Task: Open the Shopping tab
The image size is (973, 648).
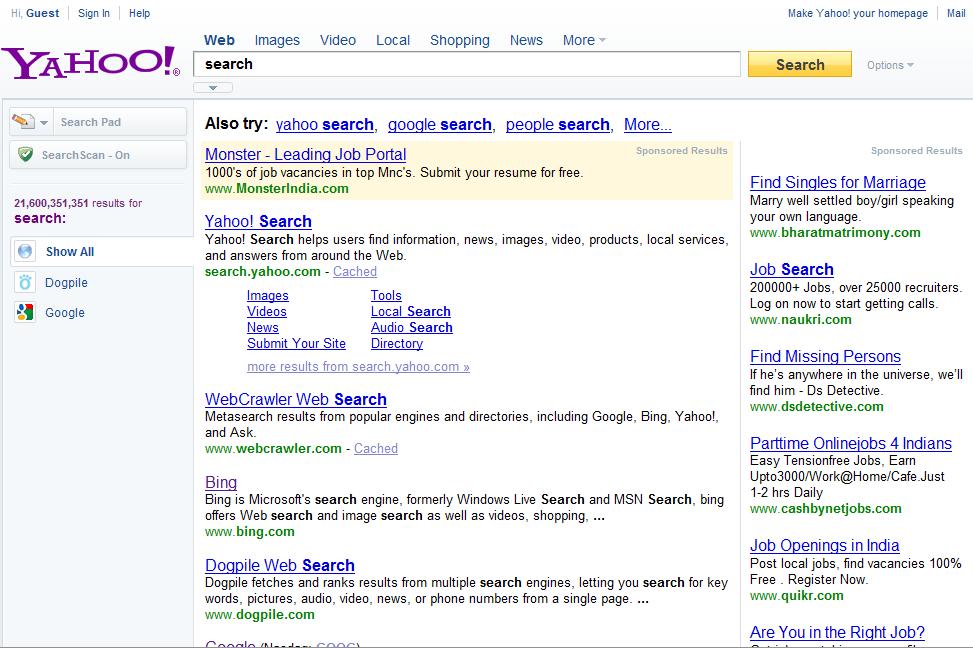Action: (x=460, y=40)
